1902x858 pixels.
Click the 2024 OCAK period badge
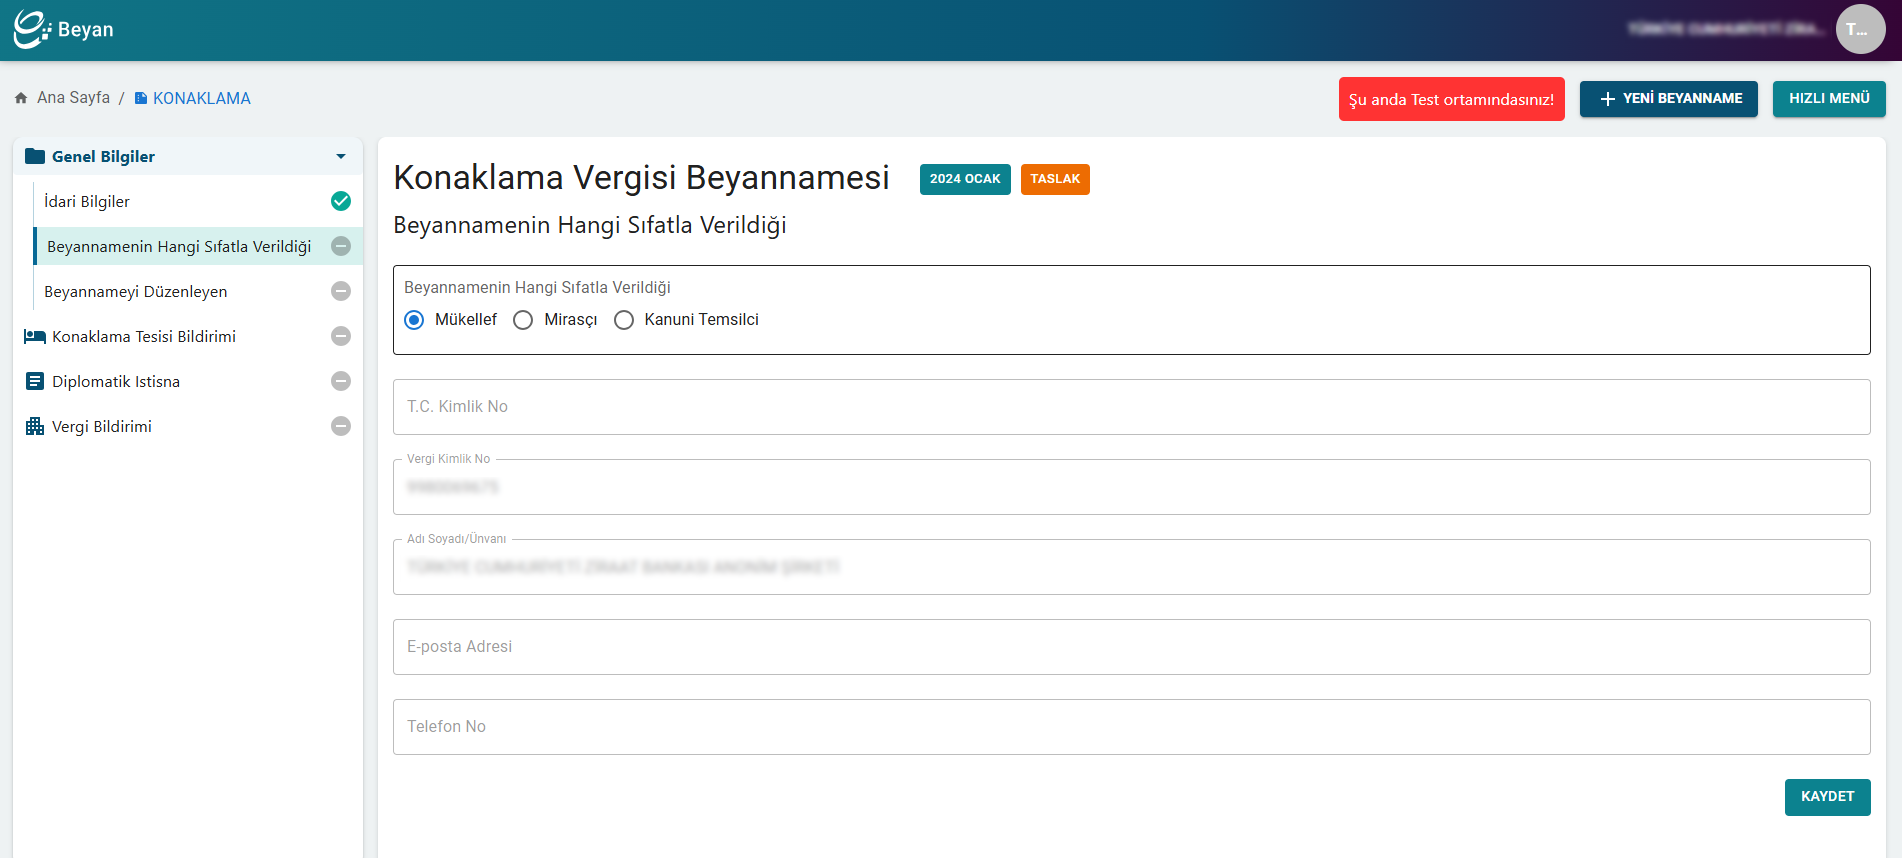tap(965, 179)
